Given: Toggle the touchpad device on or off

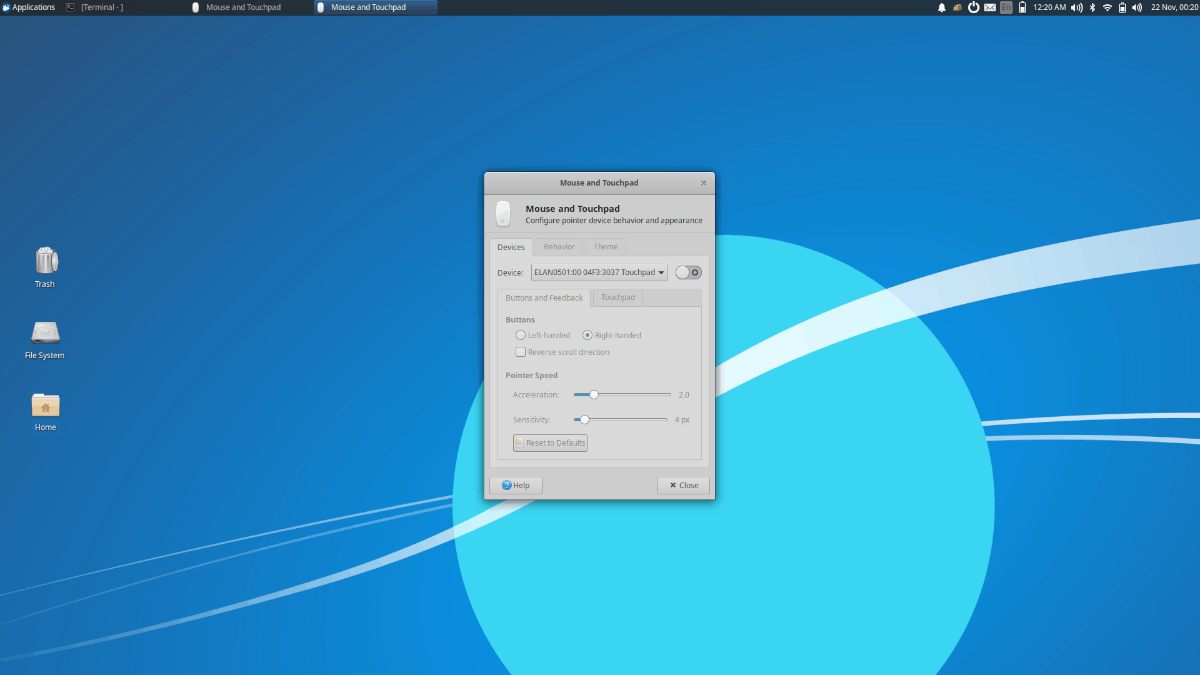Looking at the screenshot, I should (688, 272).
